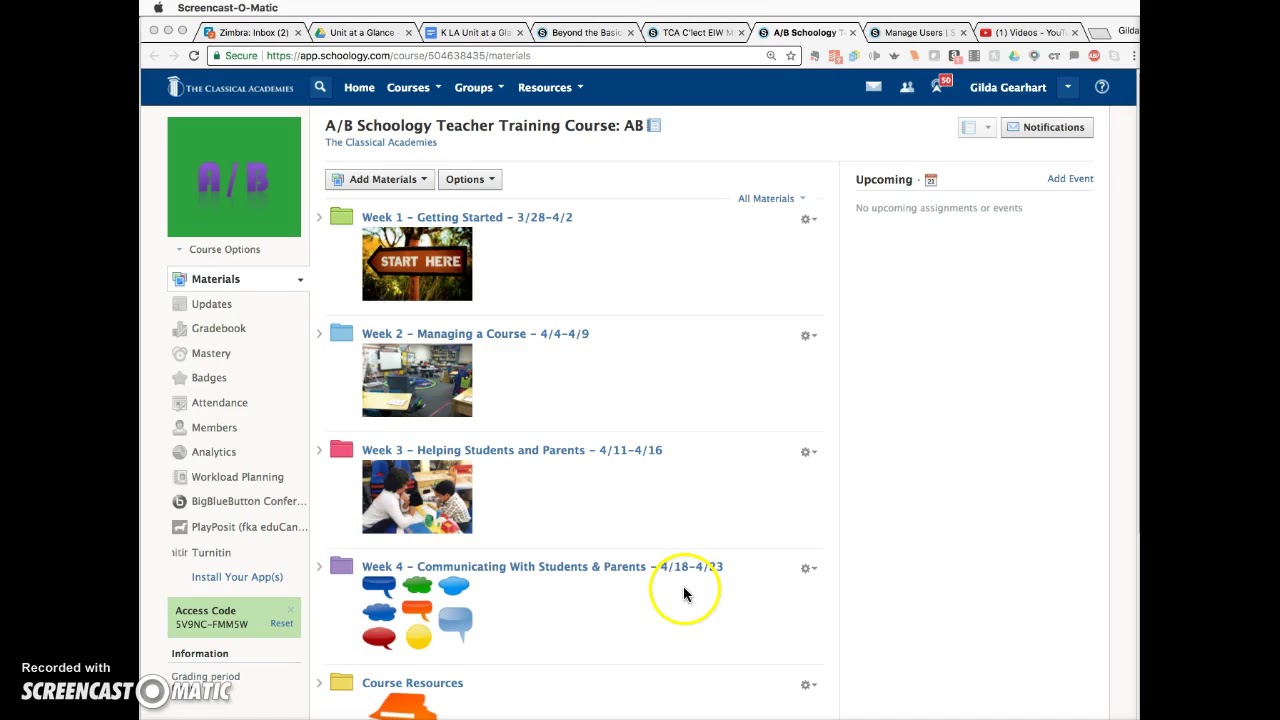Click the course info icon after title

tap(654, 126)
